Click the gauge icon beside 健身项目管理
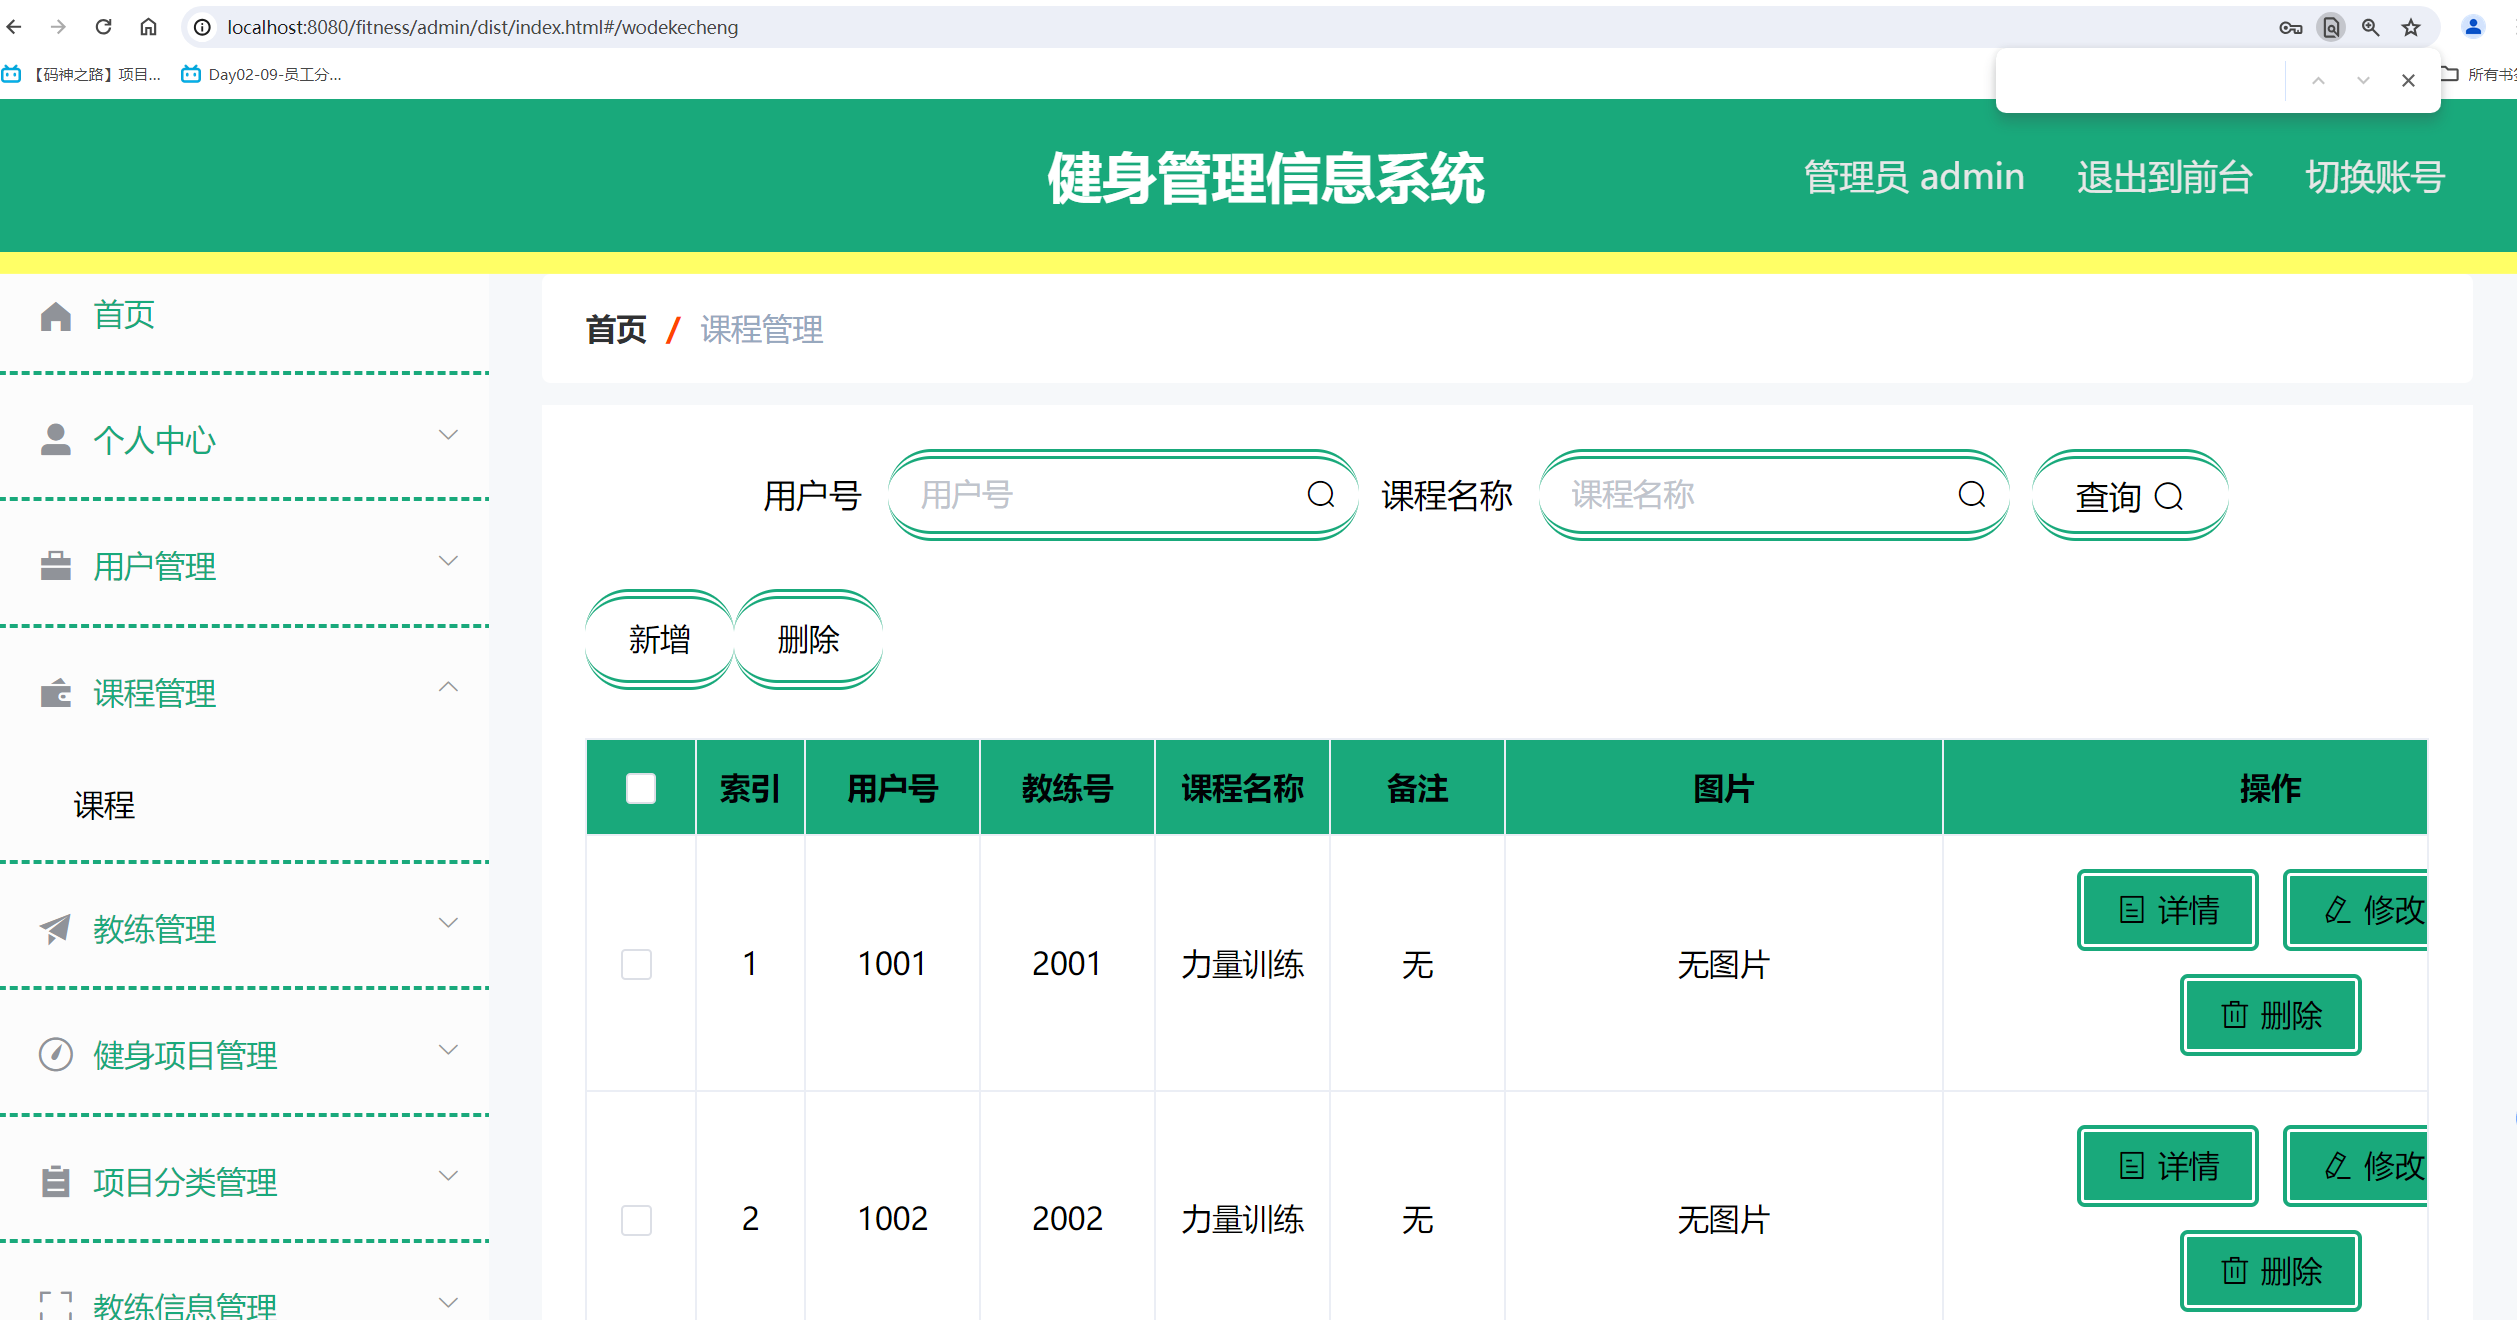 tap(55, 1054)
